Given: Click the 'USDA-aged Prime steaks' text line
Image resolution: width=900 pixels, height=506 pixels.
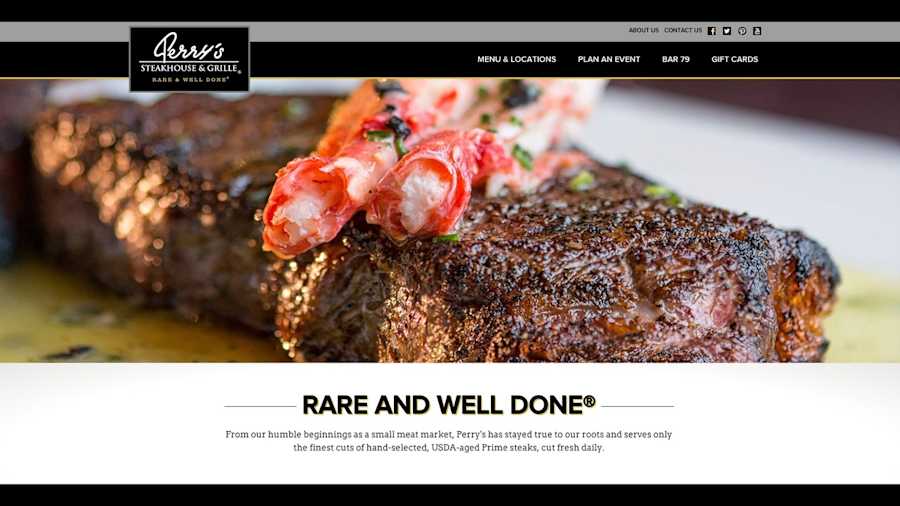Looking at the screenshot, I should [449, 447].
